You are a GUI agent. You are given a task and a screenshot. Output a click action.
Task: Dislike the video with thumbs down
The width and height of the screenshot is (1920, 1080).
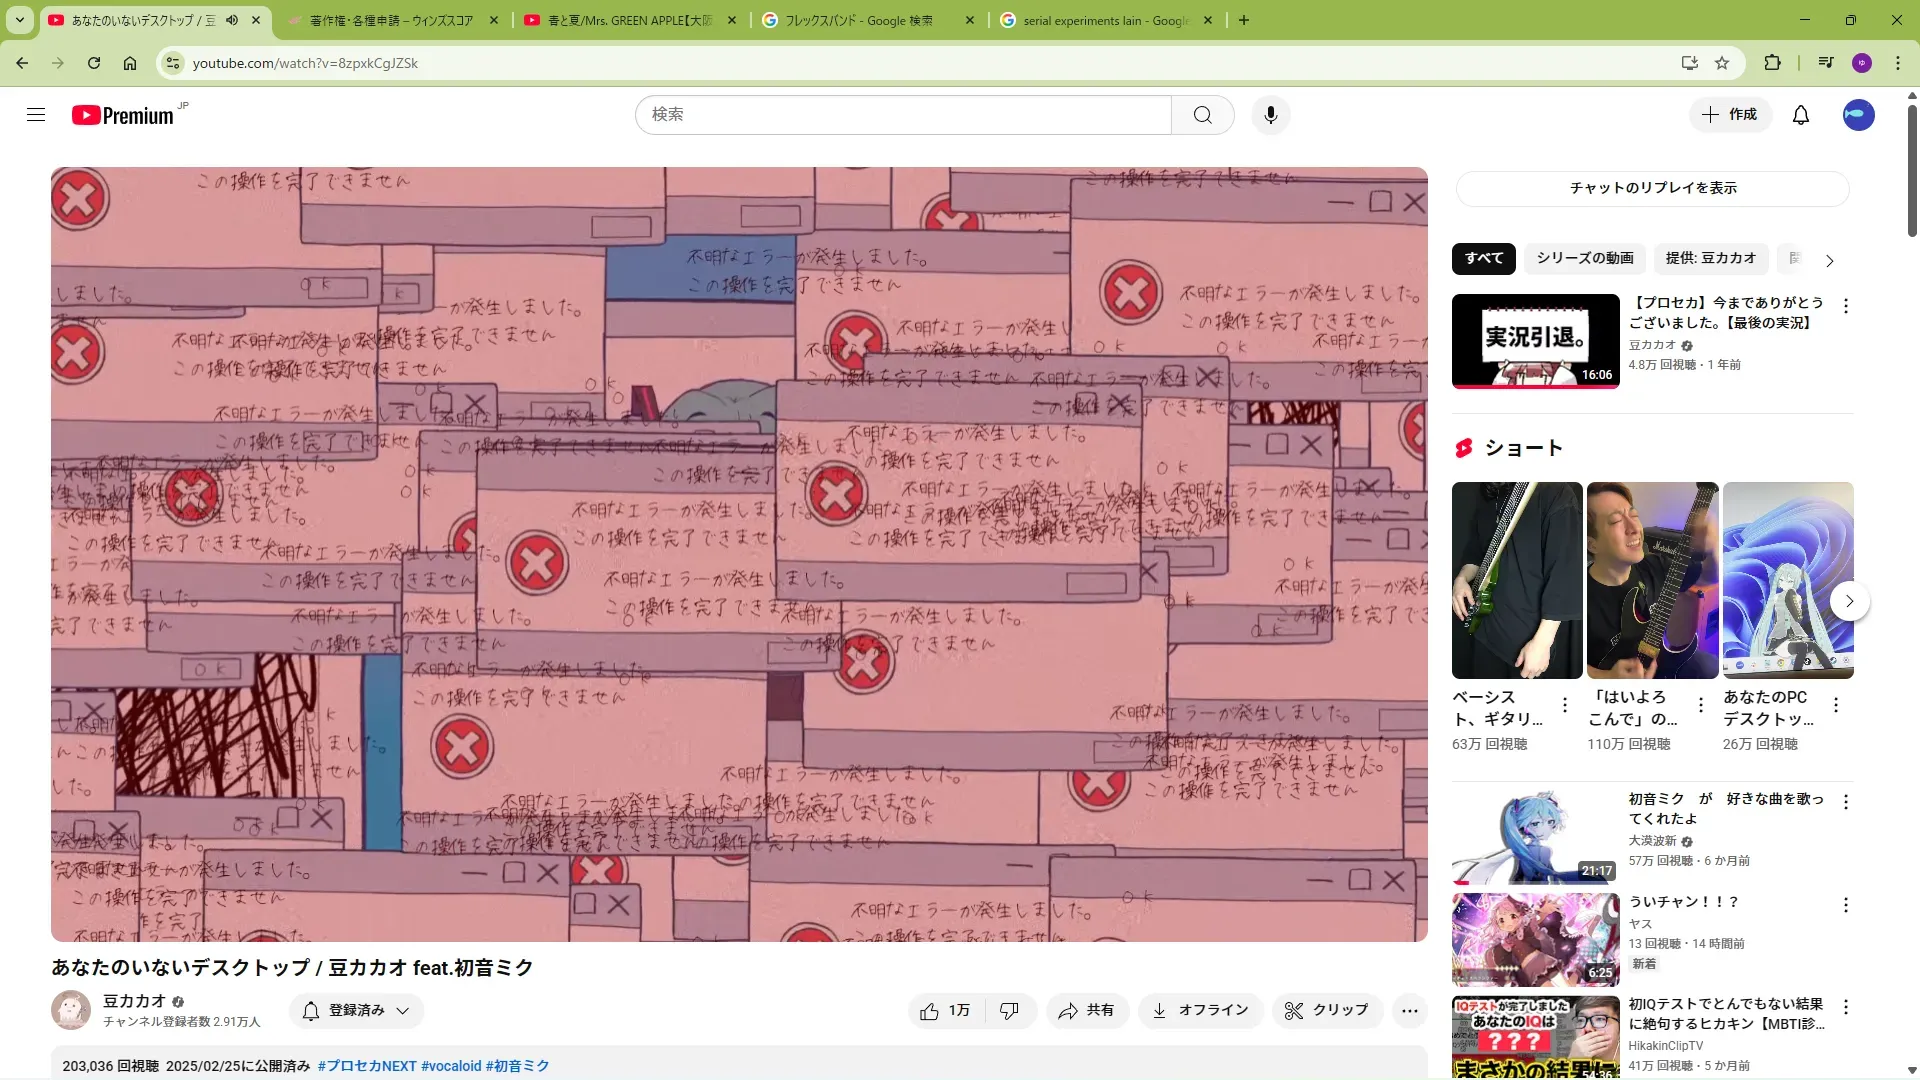click(x=1009, y=1011)
